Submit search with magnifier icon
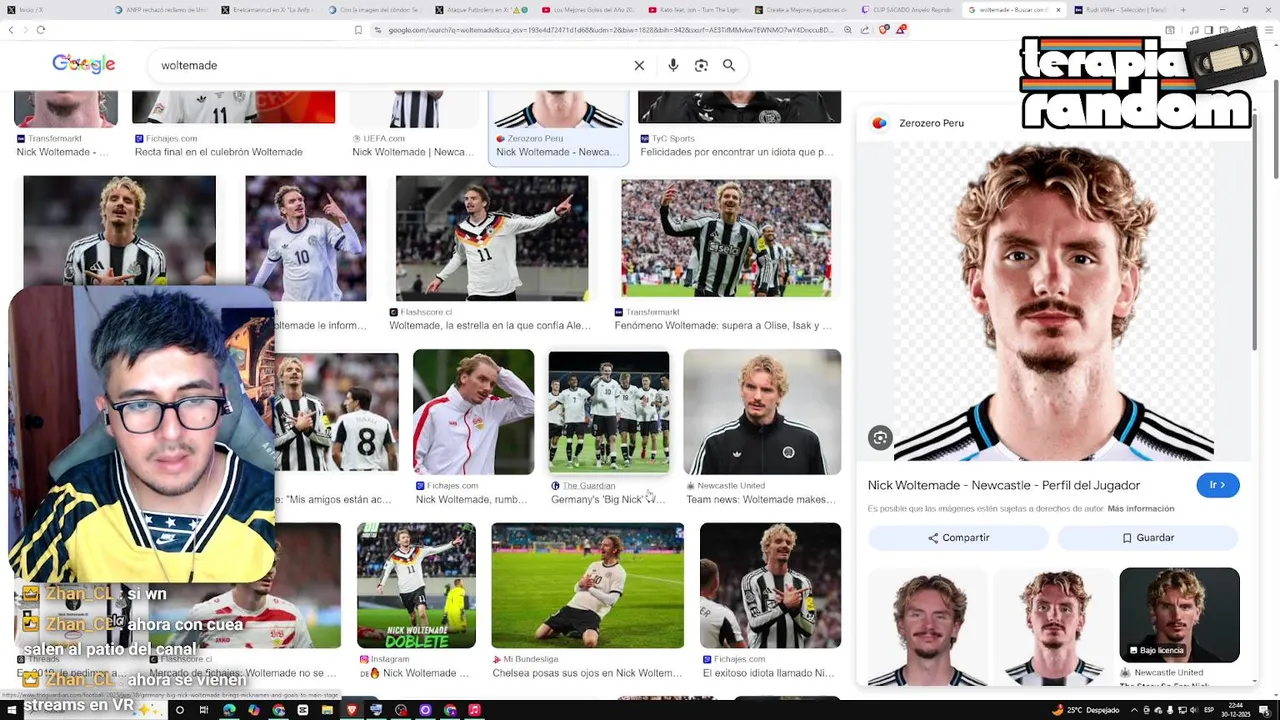 tap(729, 65)
